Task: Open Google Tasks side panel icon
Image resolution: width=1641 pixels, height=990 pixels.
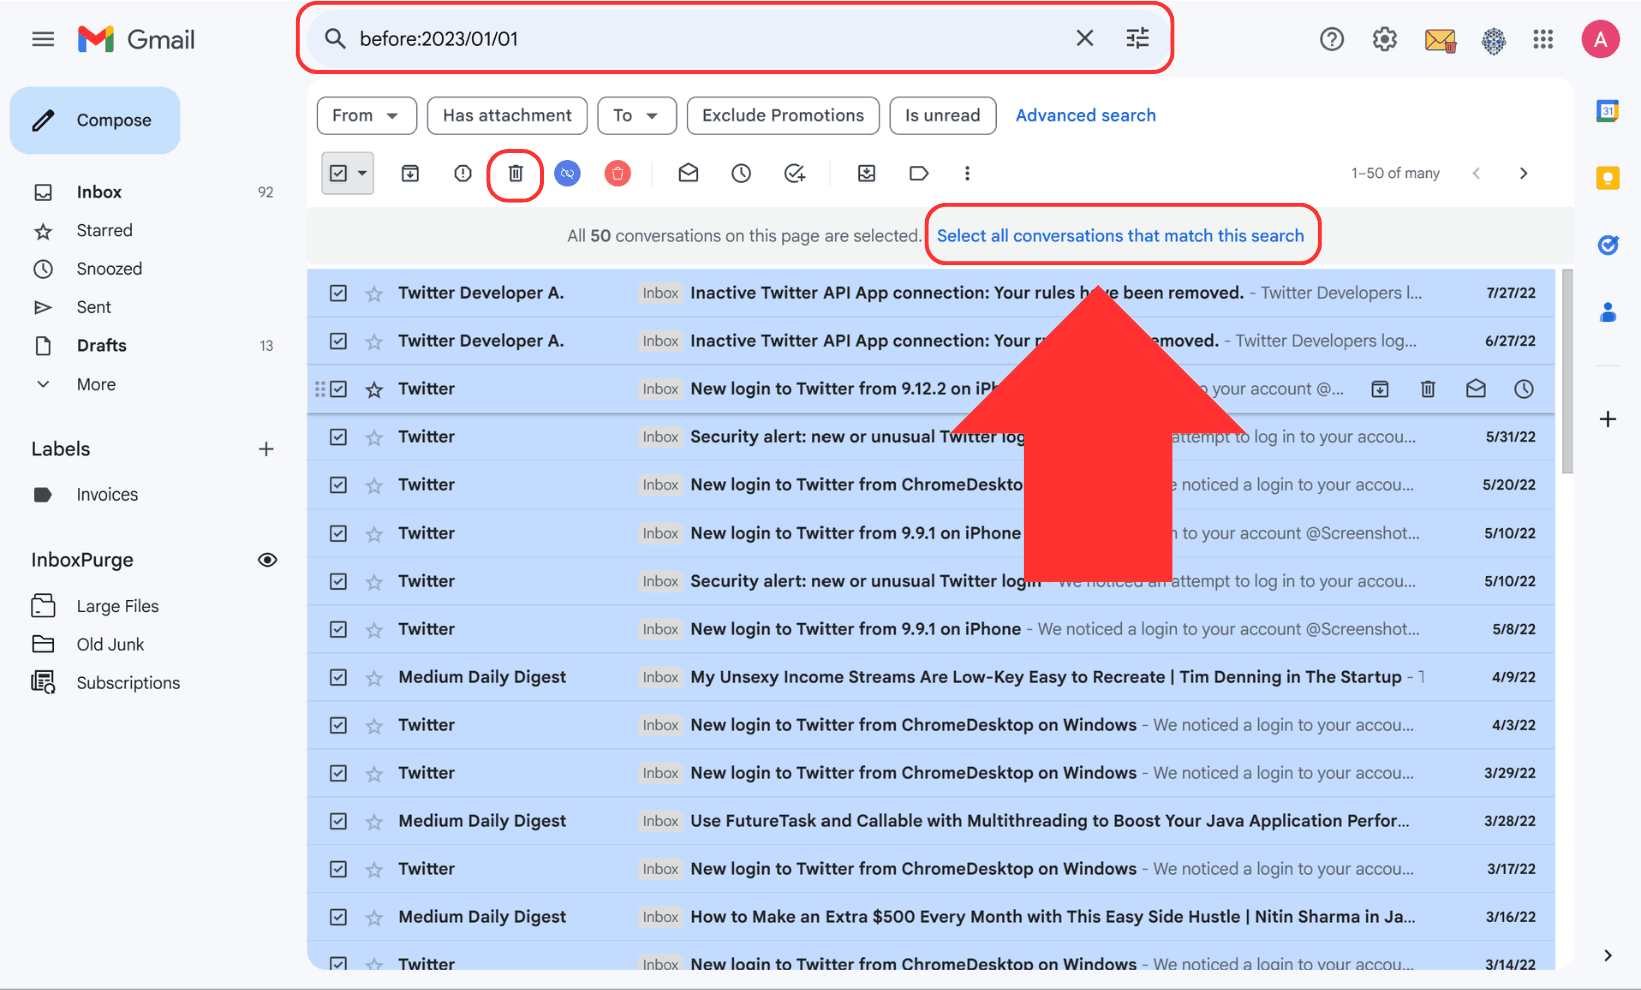Action: [1607, 245]
